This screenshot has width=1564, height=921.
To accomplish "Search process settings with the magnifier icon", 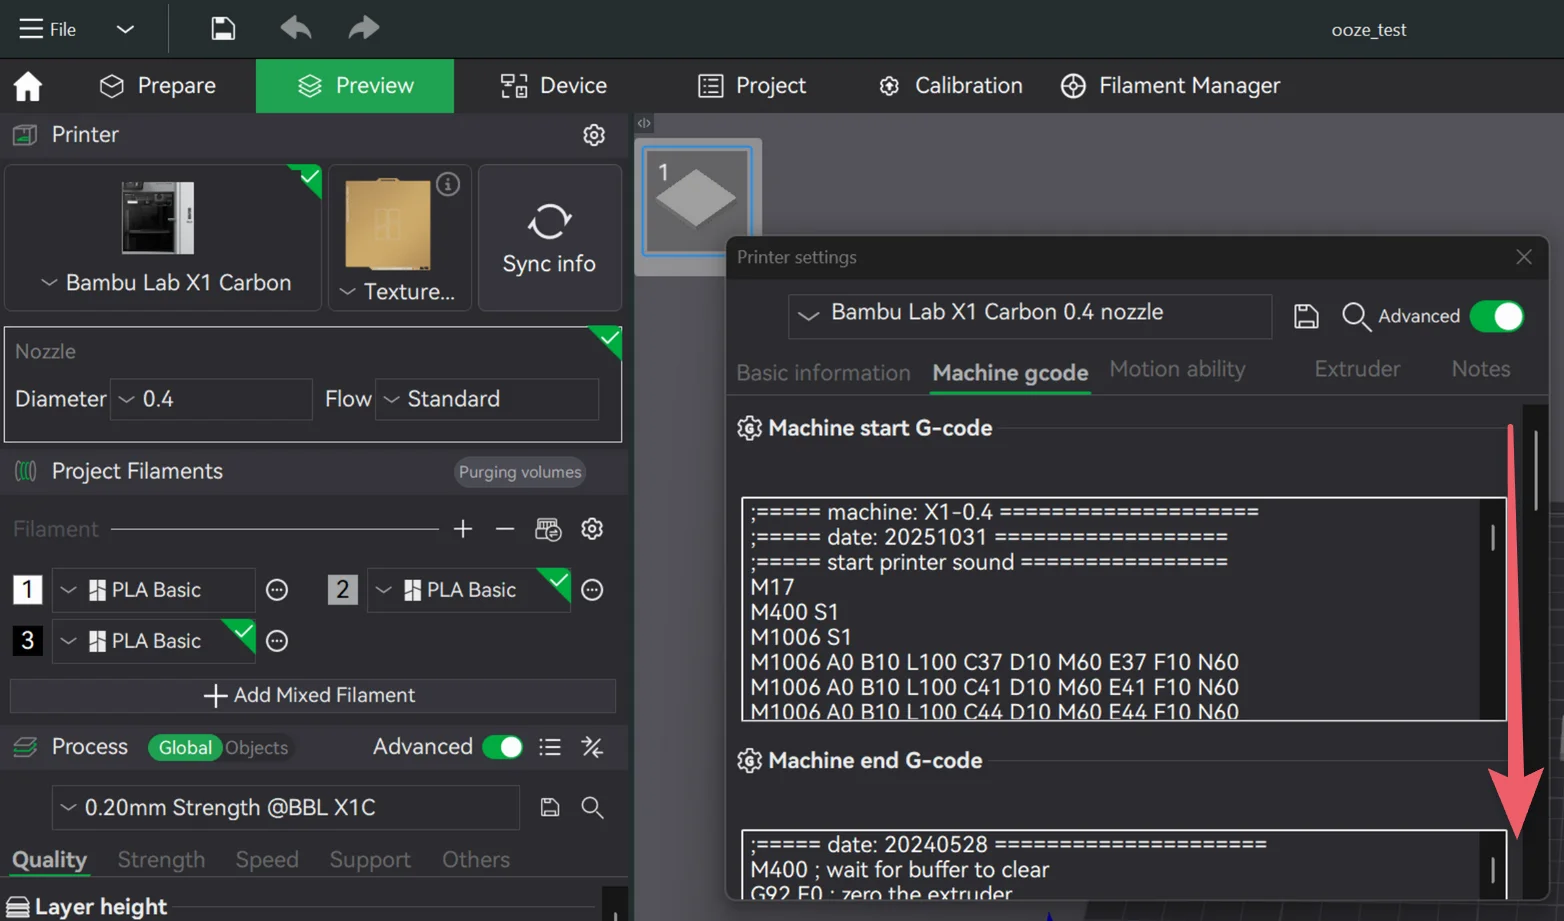I will [592, 807].
